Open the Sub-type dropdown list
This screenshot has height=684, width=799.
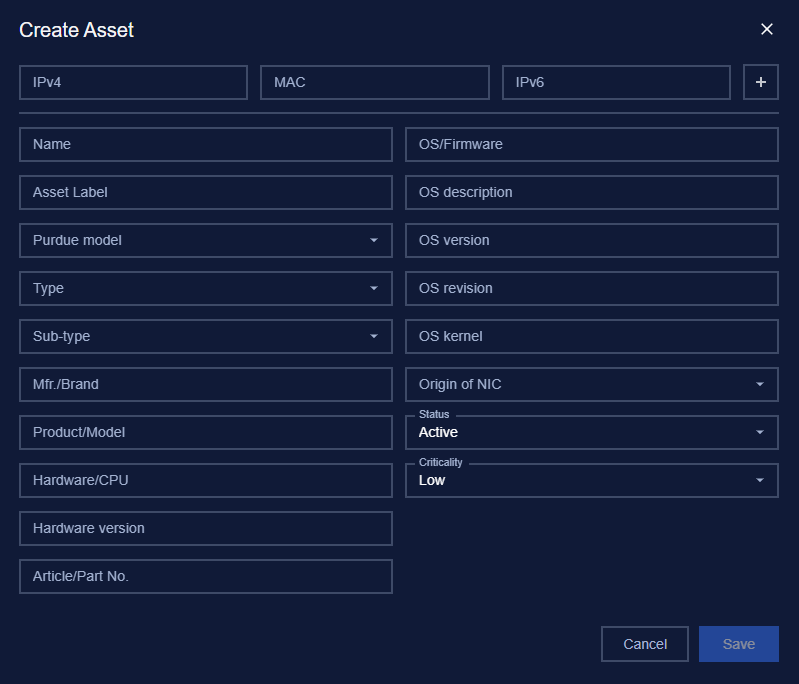coord(206,336)
